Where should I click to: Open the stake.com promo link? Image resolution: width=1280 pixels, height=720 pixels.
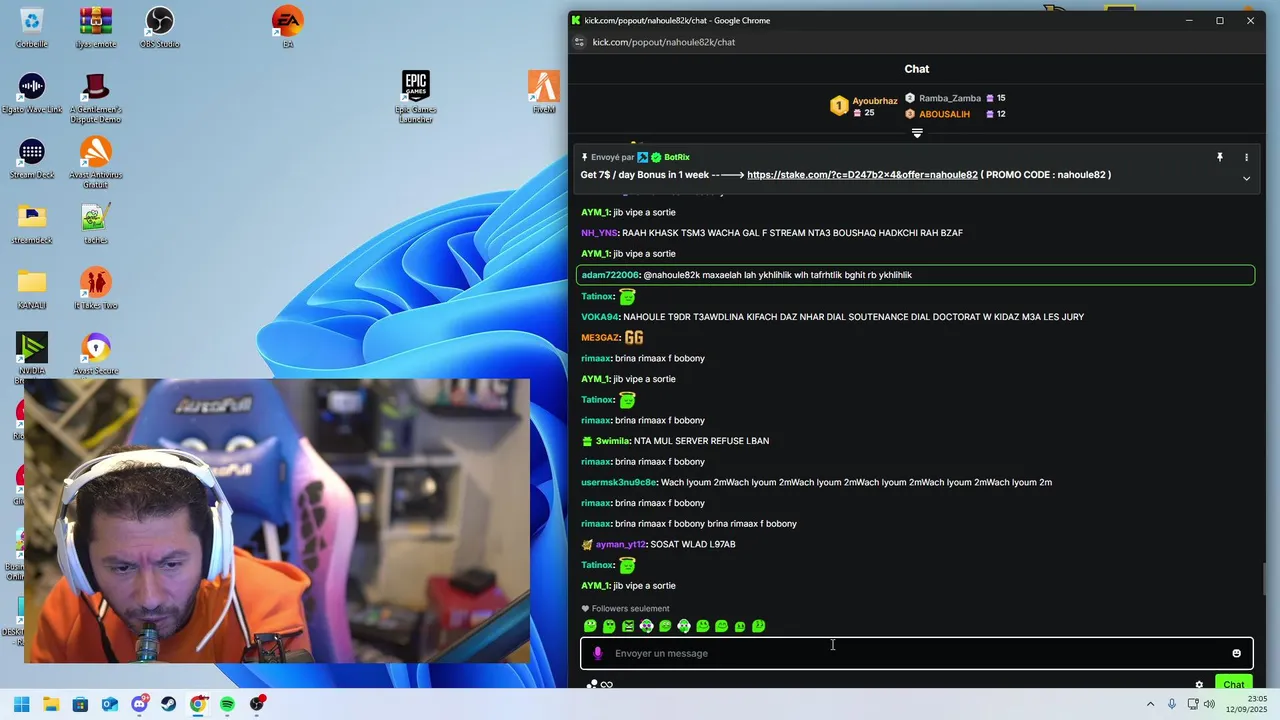pos(862,175)
